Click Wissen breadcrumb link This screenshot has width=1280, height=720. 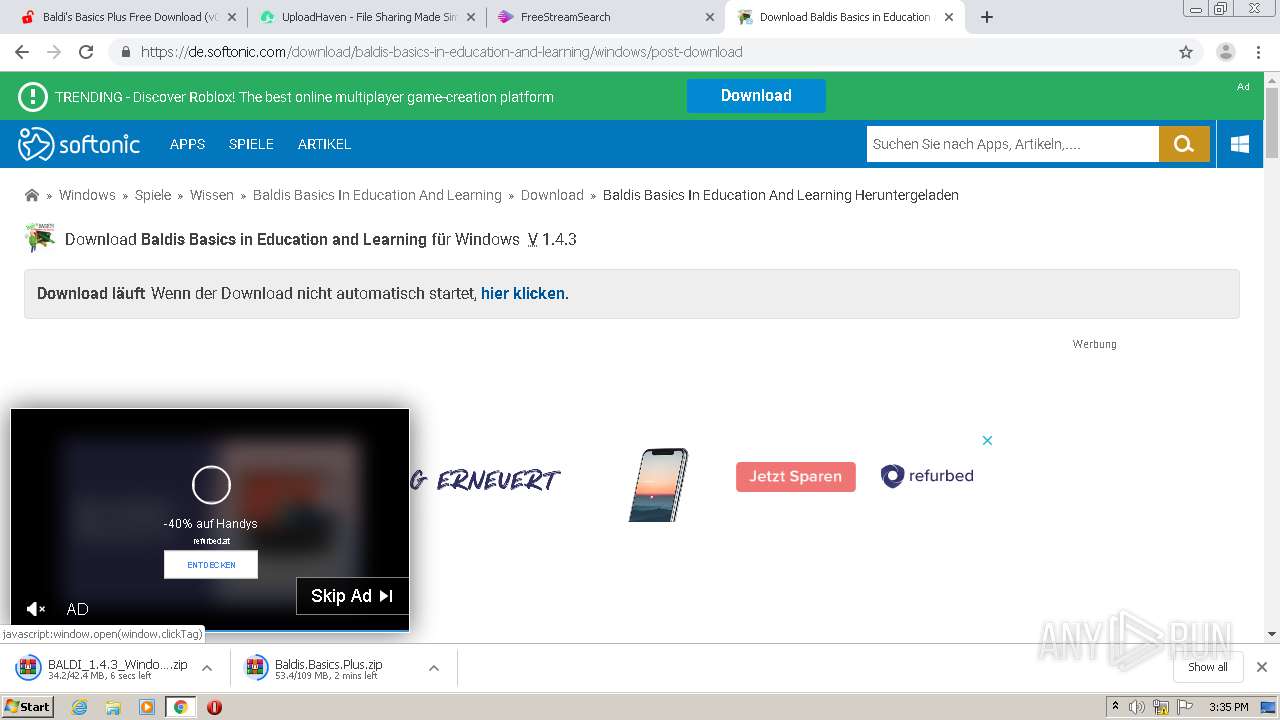click(x=212, y=195)
